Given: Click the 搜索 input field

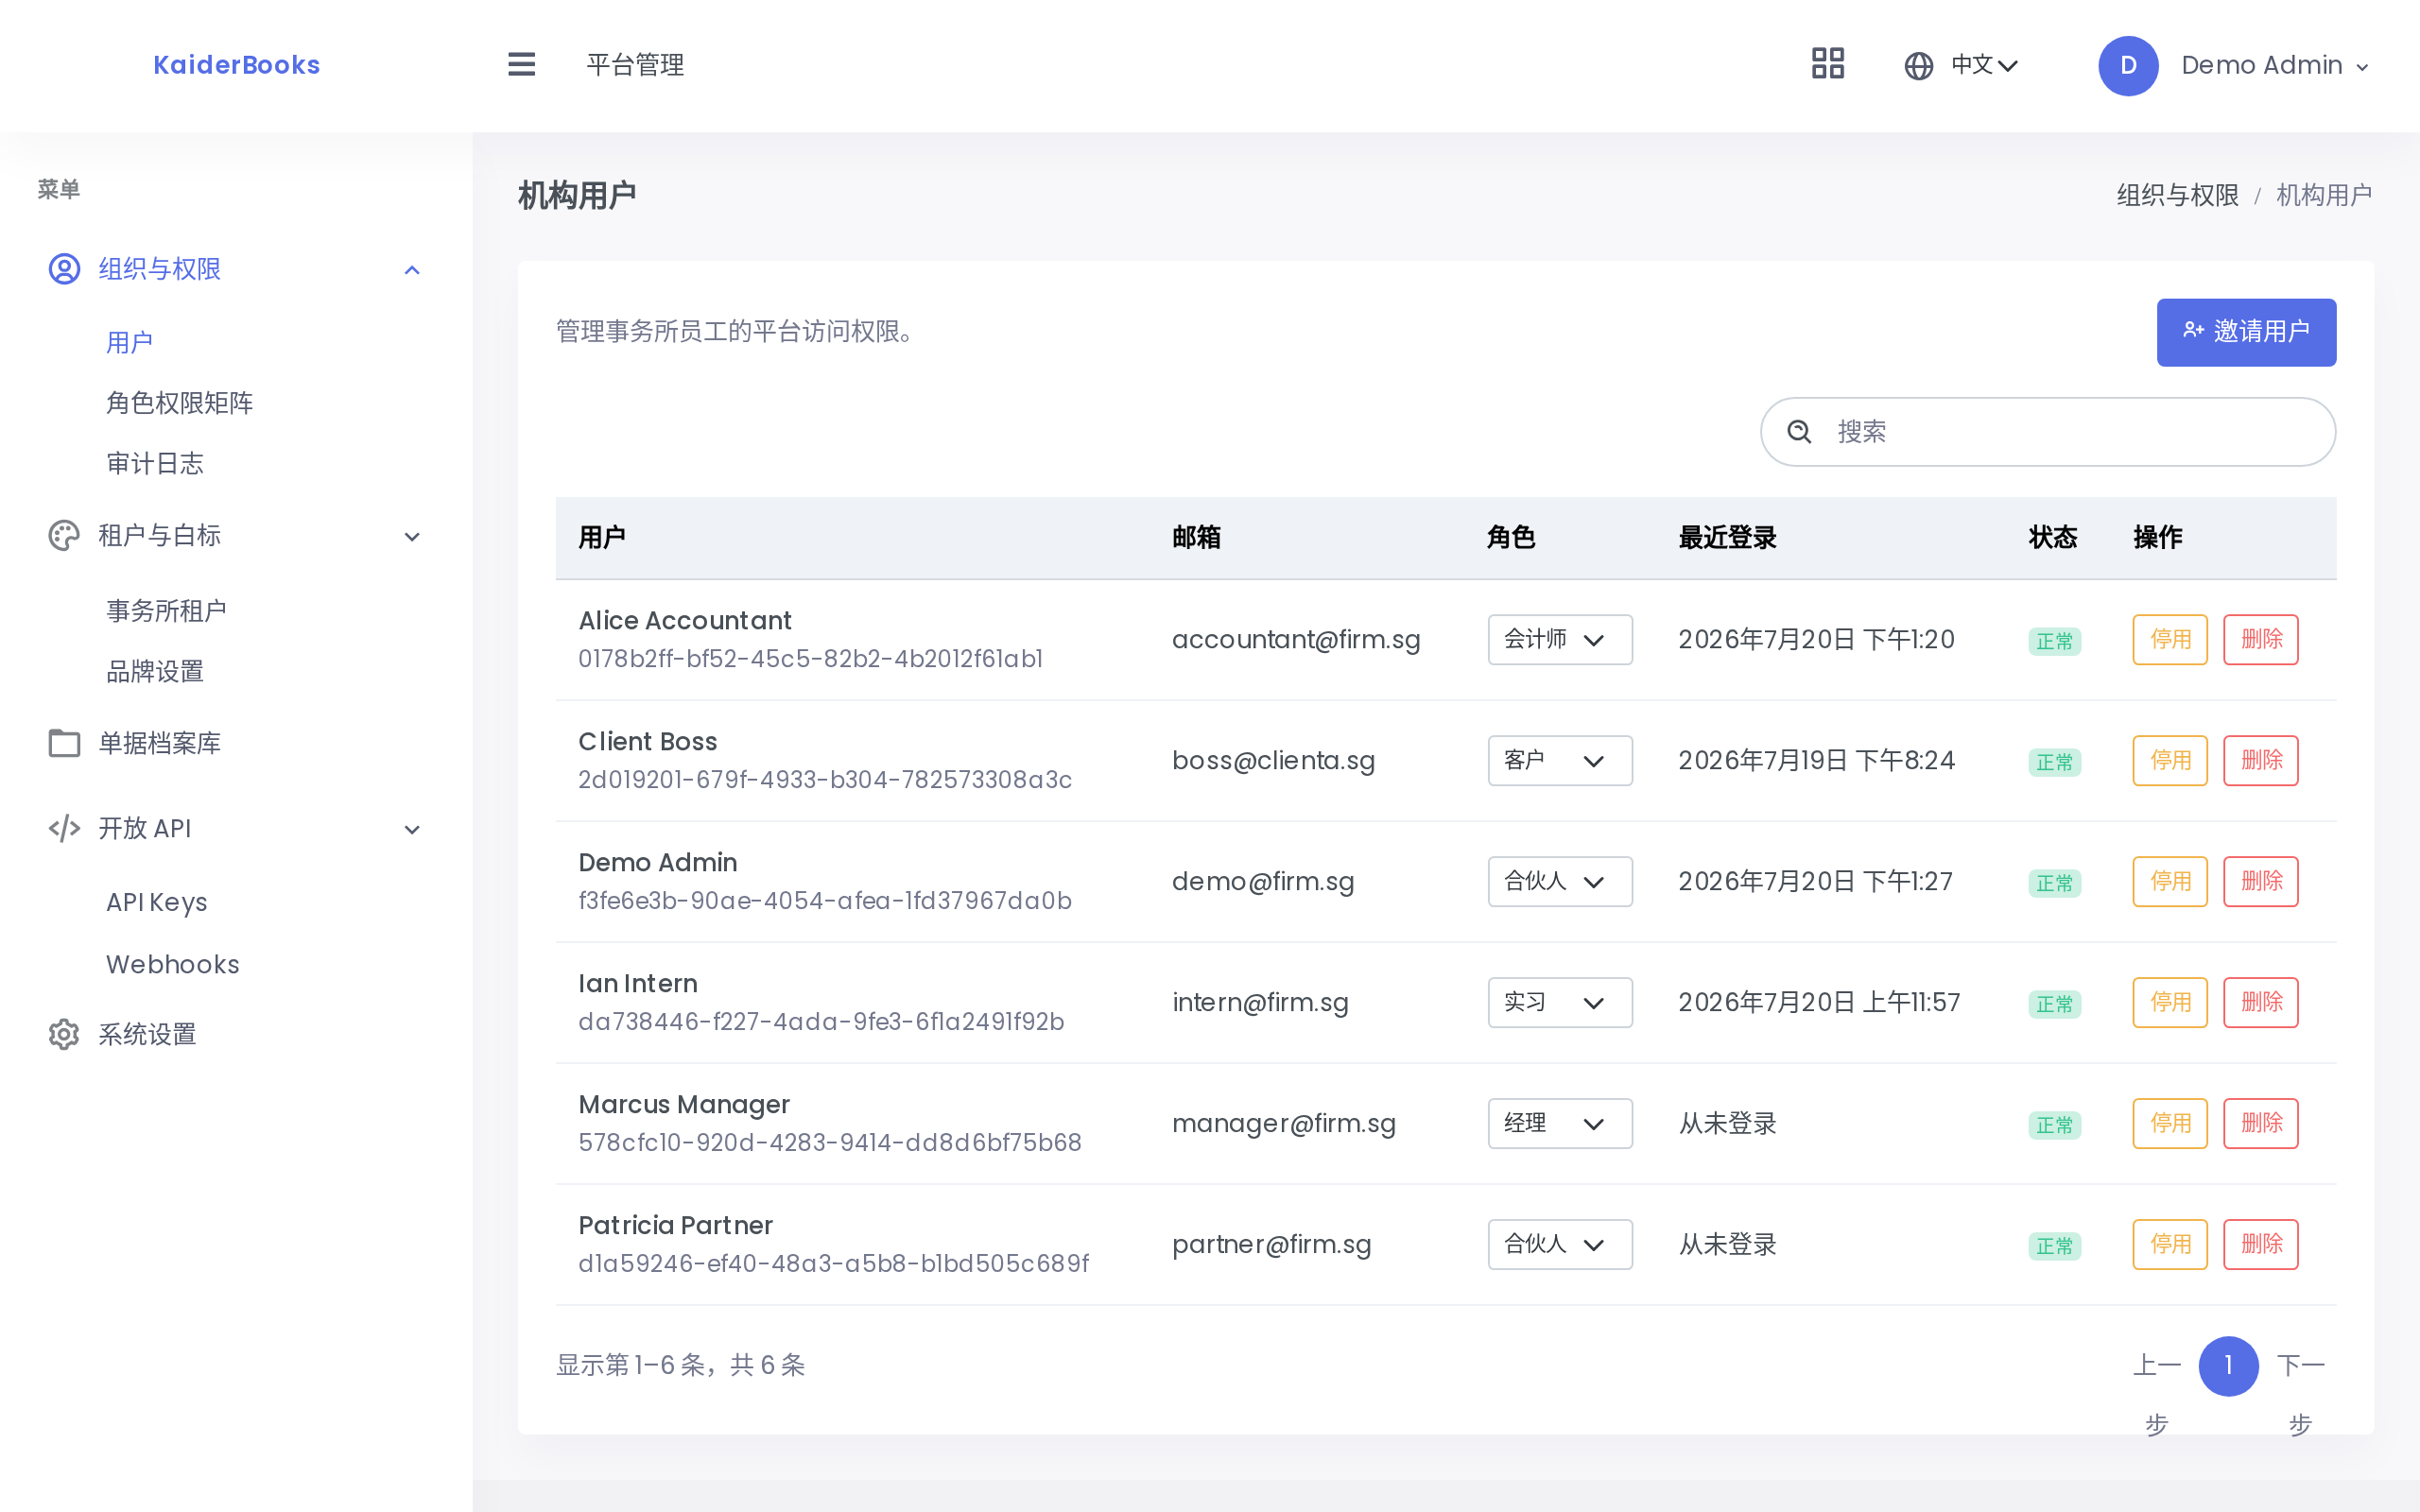Looking at the screenshot, I should coord(2048,432).
